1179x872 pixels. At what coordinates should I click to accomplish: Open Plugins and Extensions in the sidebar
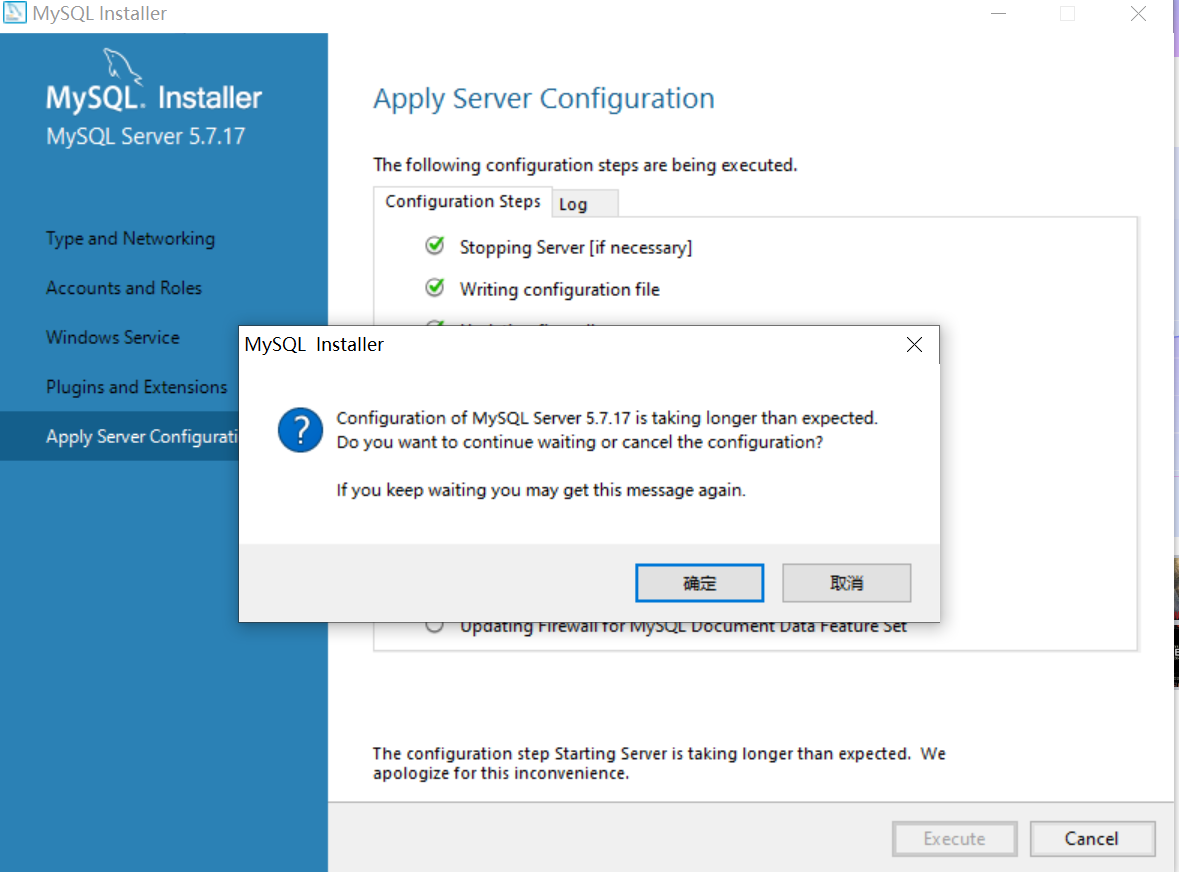click(x=136, y=387)
